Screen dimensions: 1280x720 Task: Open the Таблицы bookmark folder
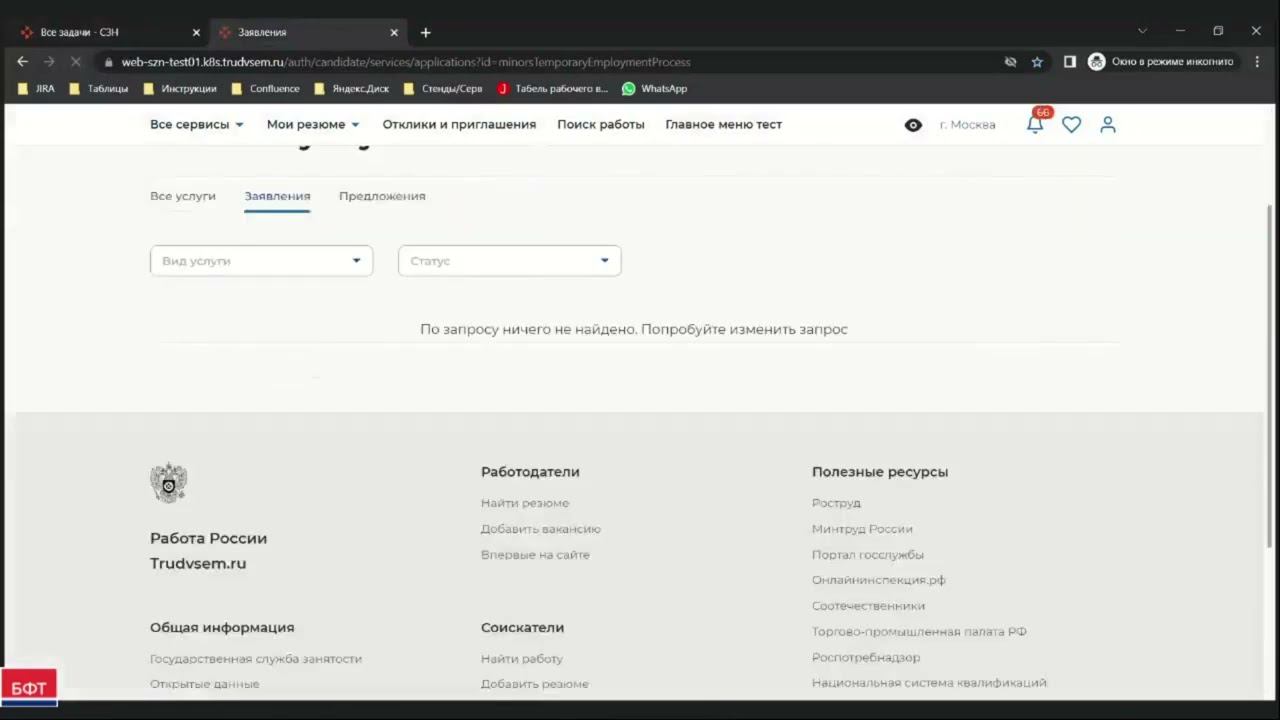[99, 88]
